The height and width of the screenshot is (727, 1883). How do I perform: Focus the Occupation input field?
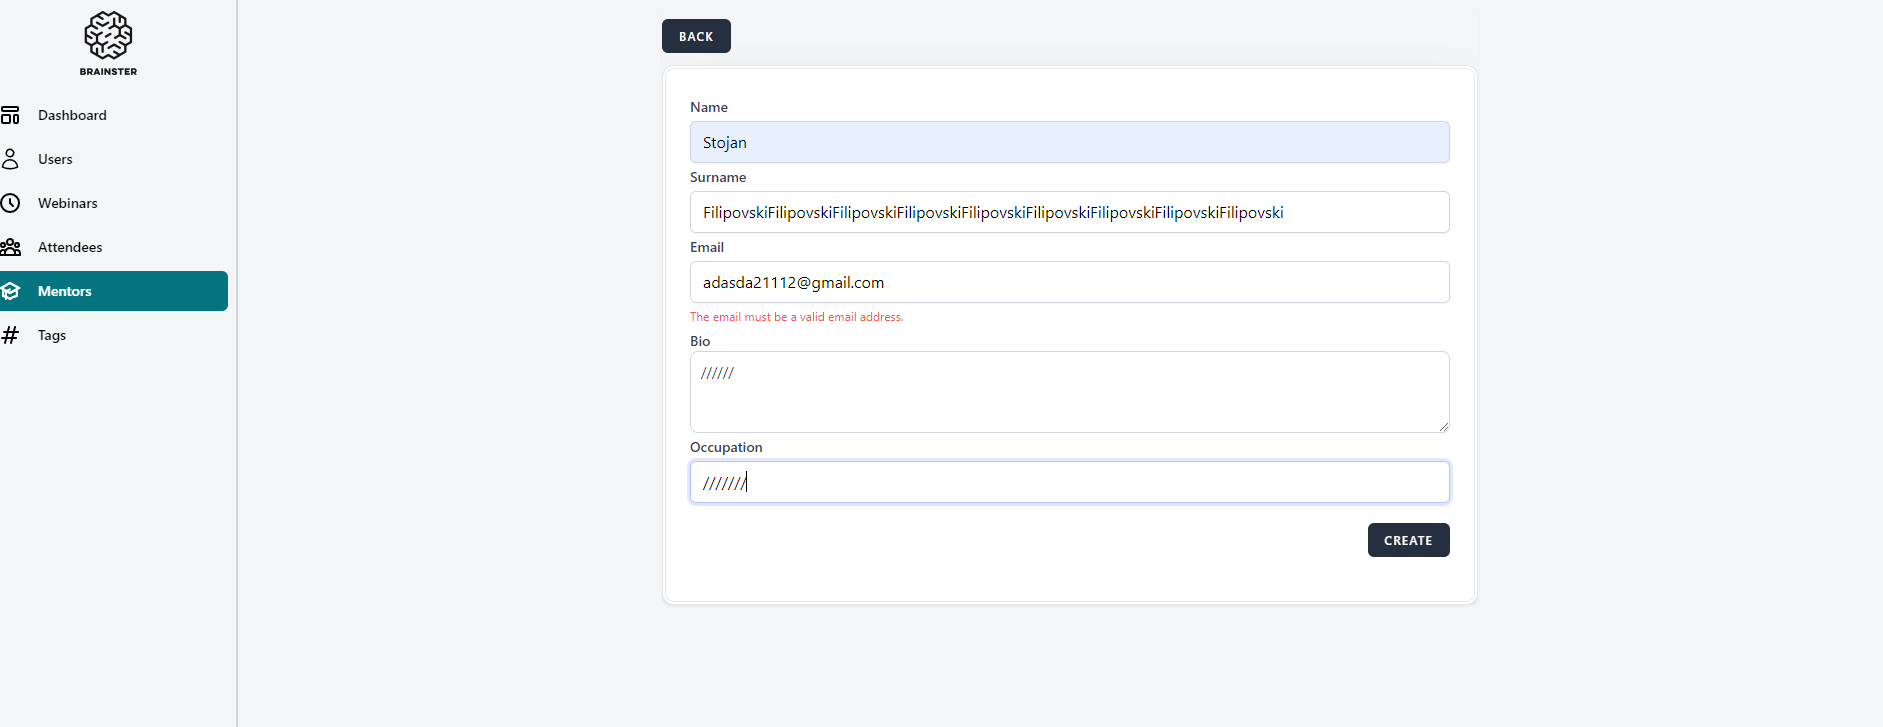(1069, 482)
